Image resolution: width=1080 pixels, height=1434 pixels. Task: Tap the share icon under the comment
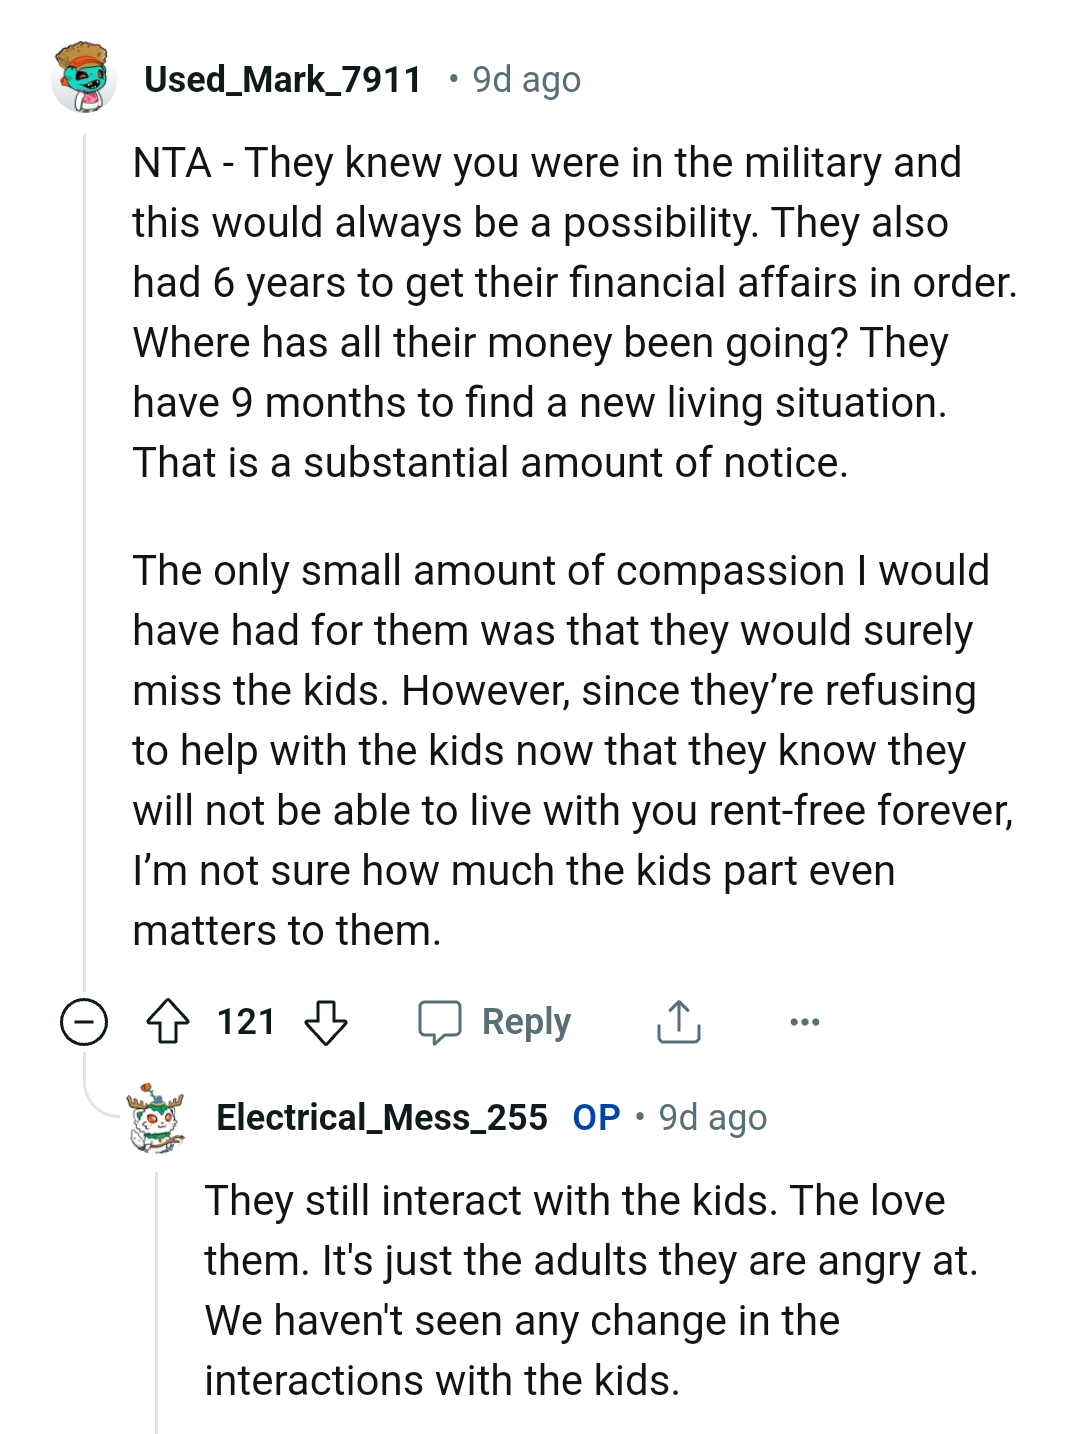(x=679, y=1022)
